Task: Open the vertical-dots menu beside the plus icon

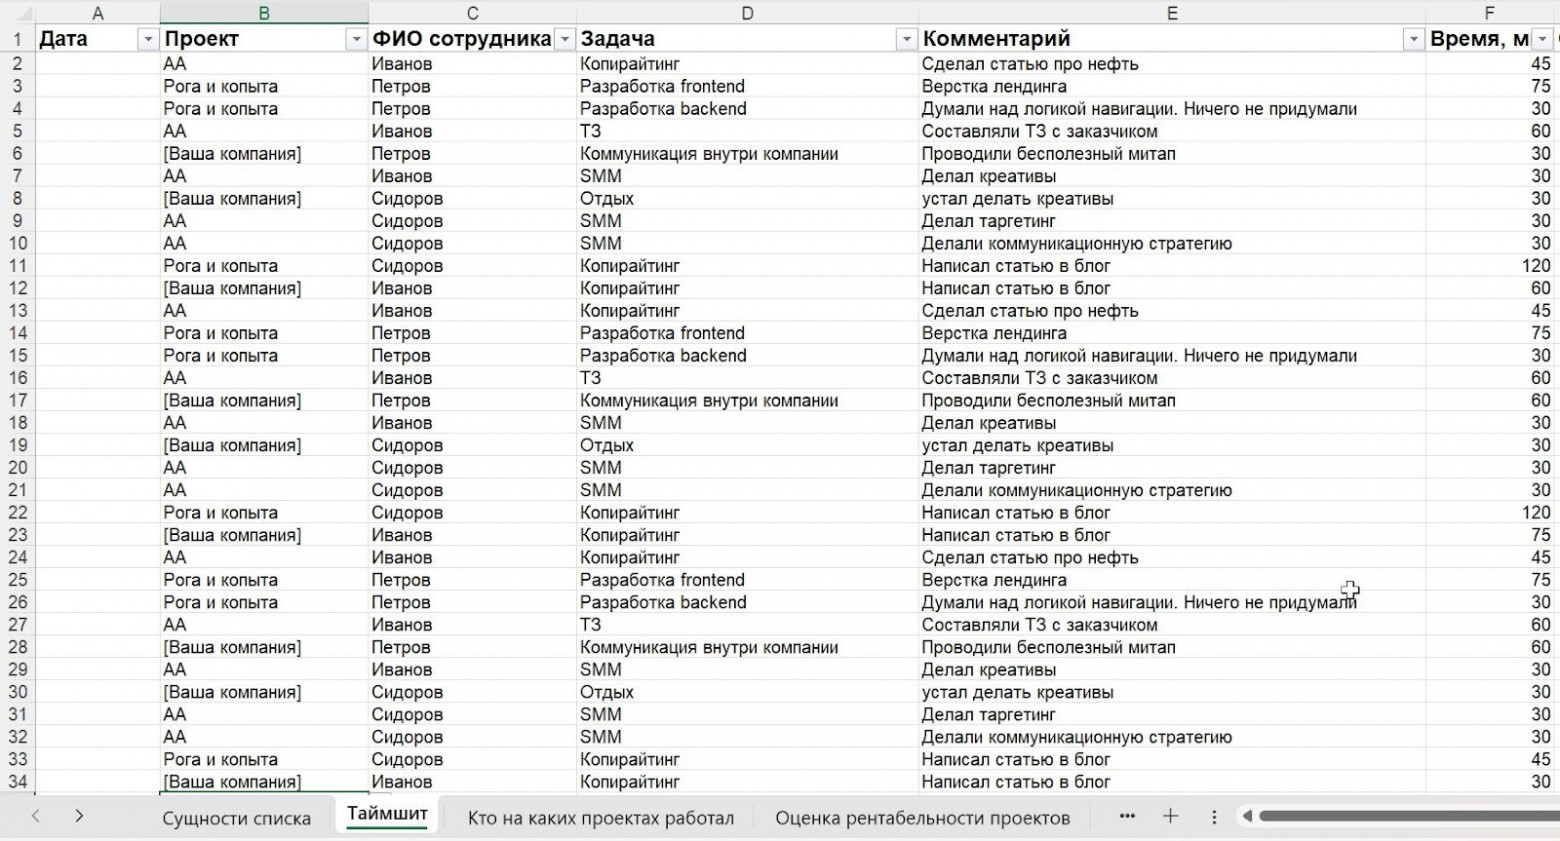Action: (x=1213, y=818)
